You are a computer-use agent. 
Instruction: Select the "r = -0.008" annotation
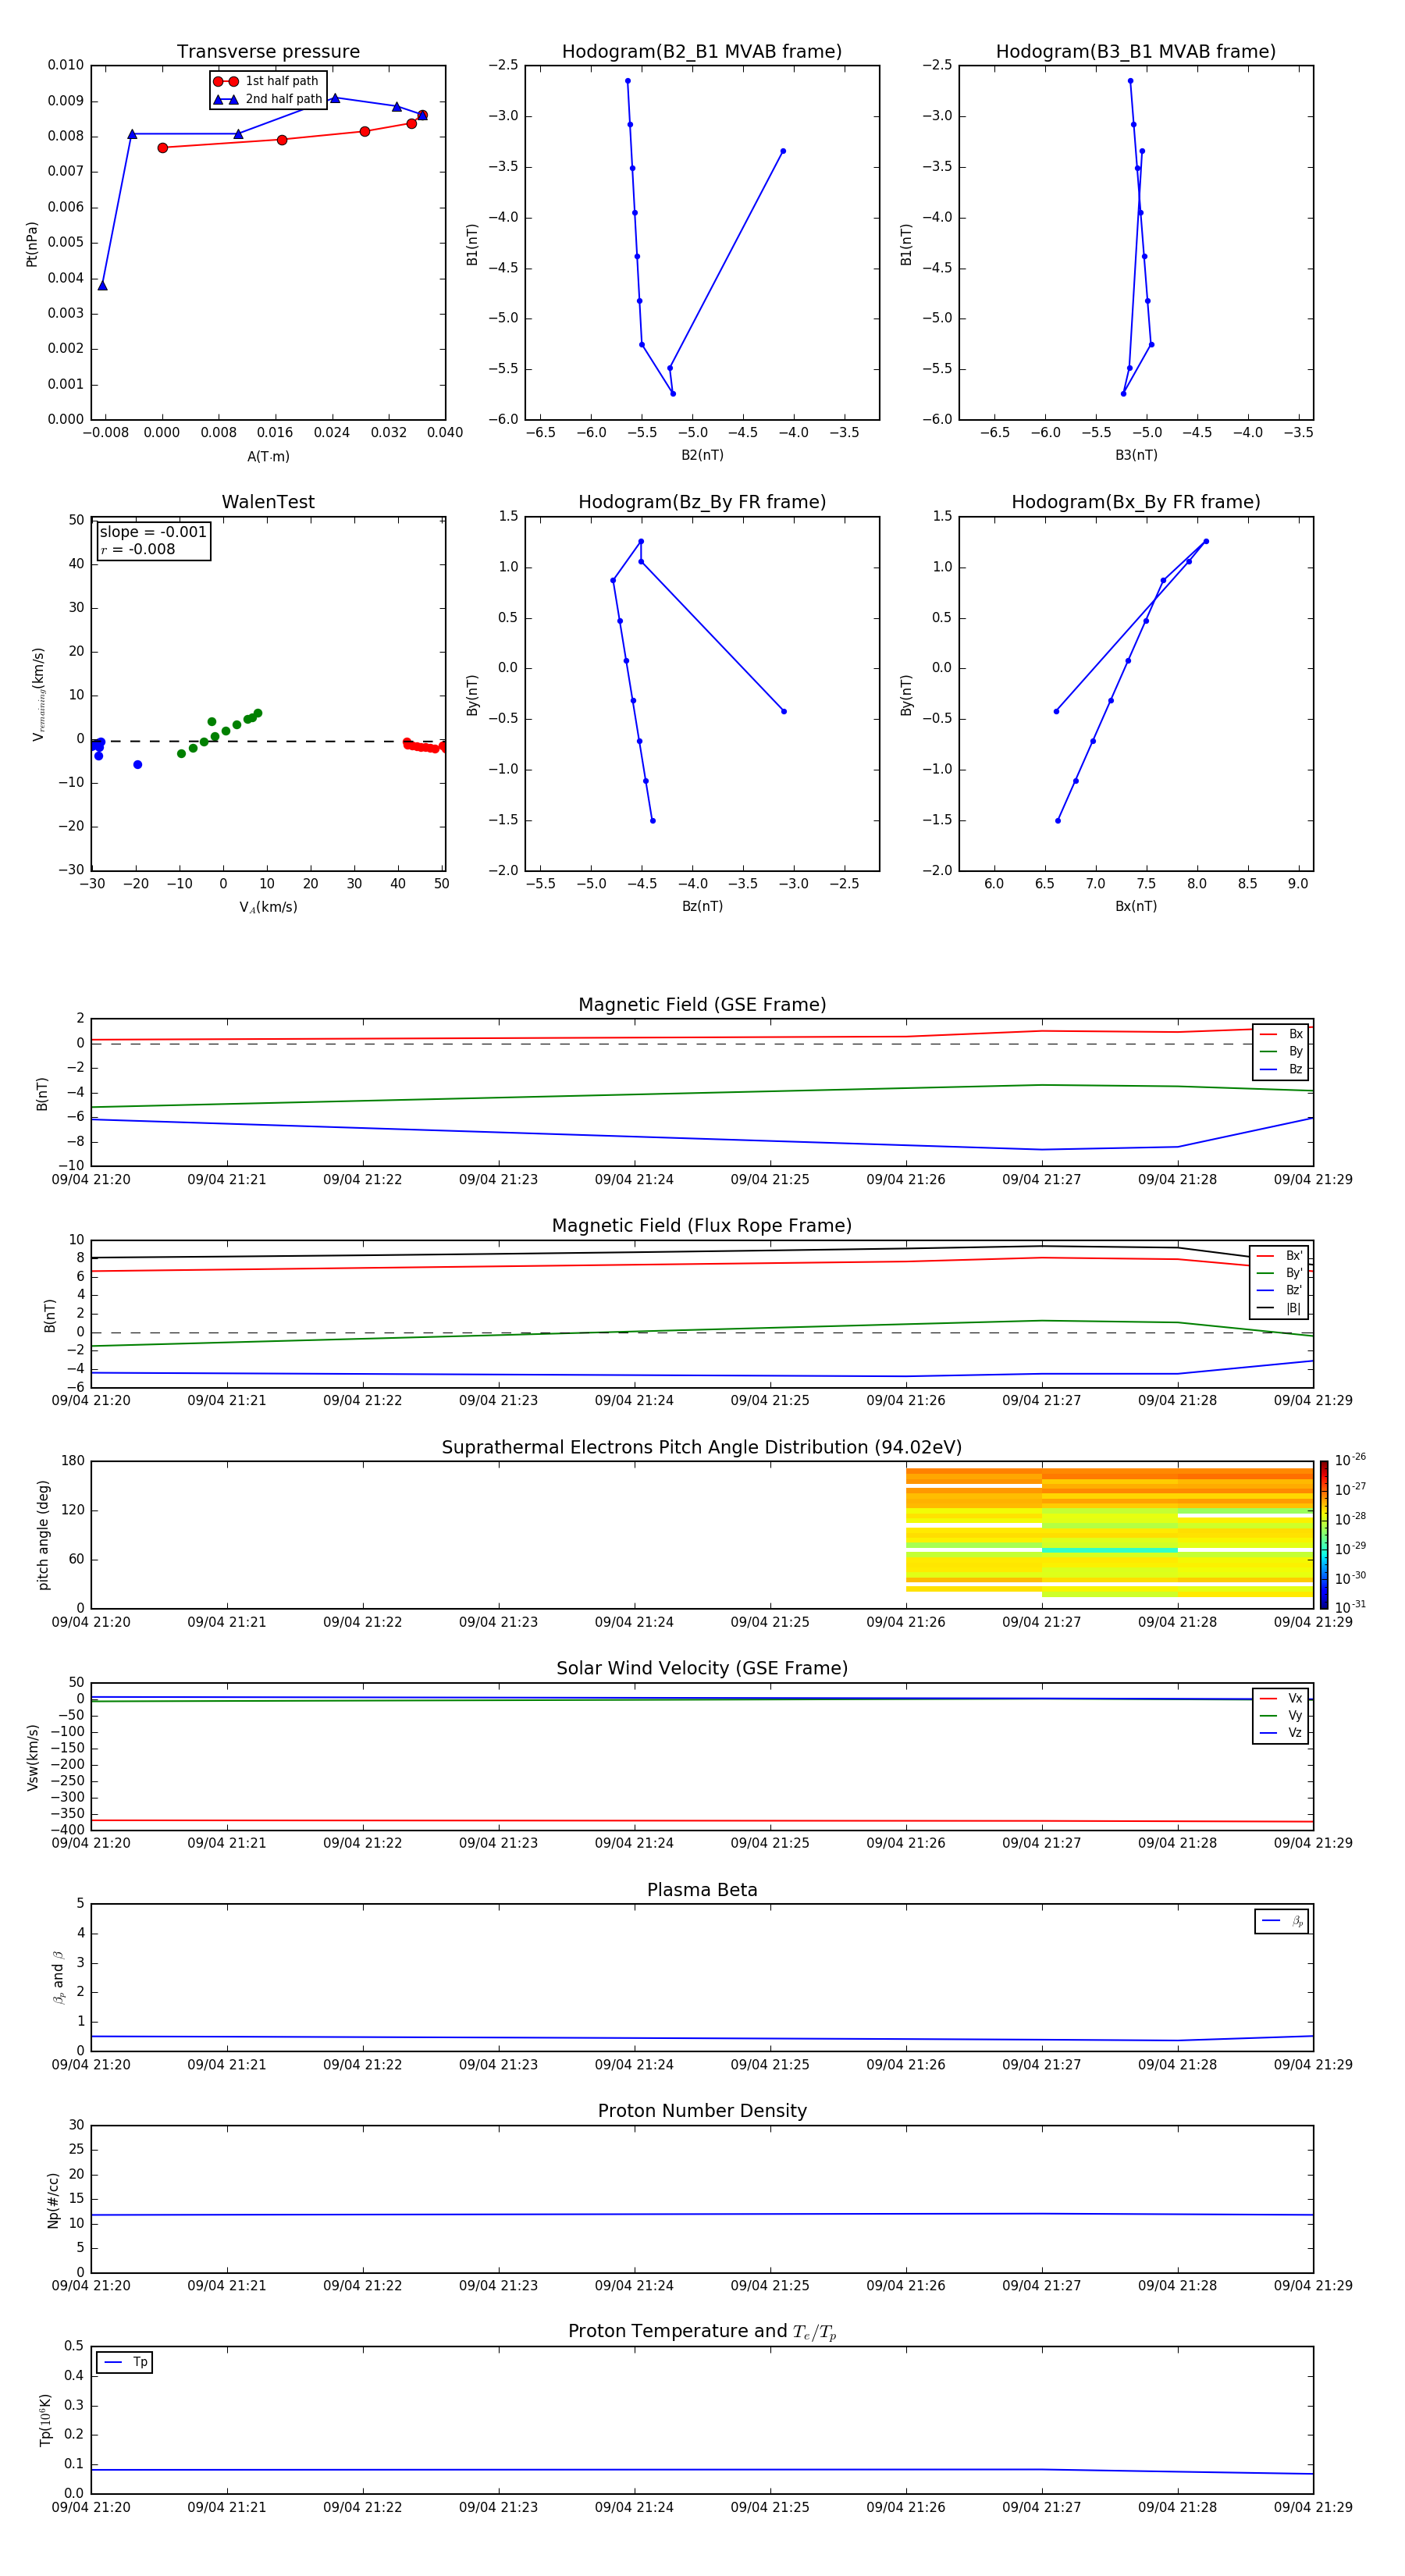138,549
